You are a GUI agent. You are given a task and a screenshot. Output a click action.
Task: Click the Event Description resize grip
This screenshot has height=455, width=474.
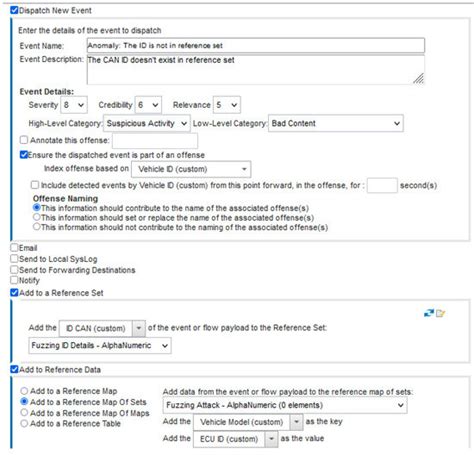419,79
